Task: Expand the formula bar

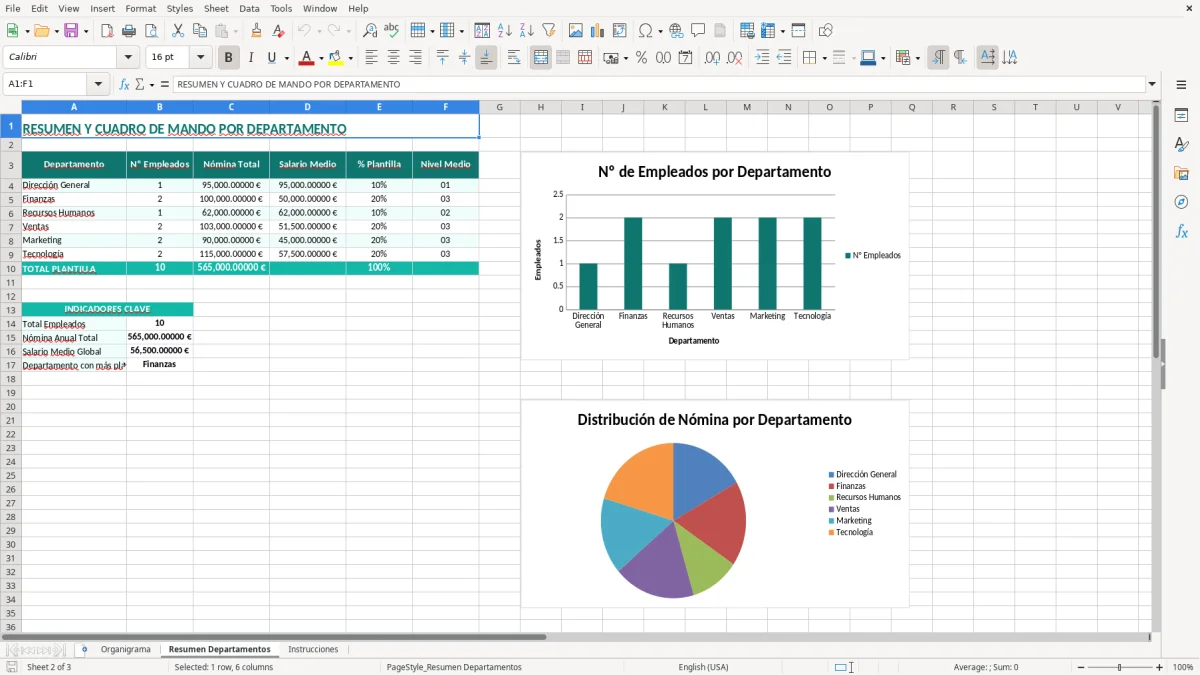Action: pyautogui.click(x=1152, y=85)
